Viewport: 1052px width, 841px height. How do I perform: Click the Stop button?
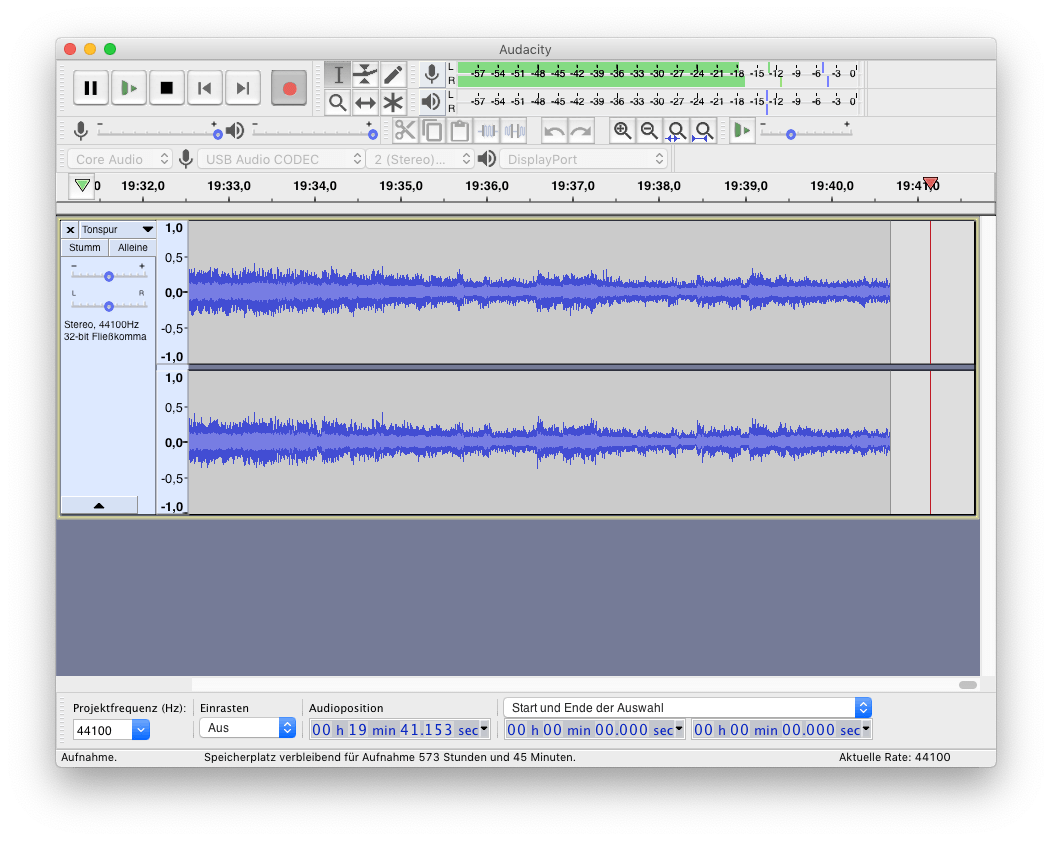tap(167, 88)
